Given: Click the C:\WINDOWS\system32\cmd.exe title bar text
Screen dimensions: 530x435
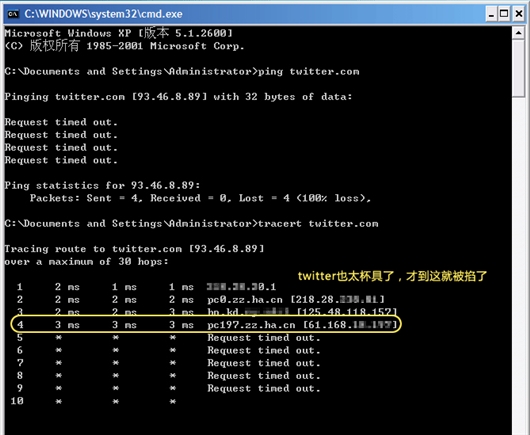Looking at the screenshot, I should coord(103,14).
